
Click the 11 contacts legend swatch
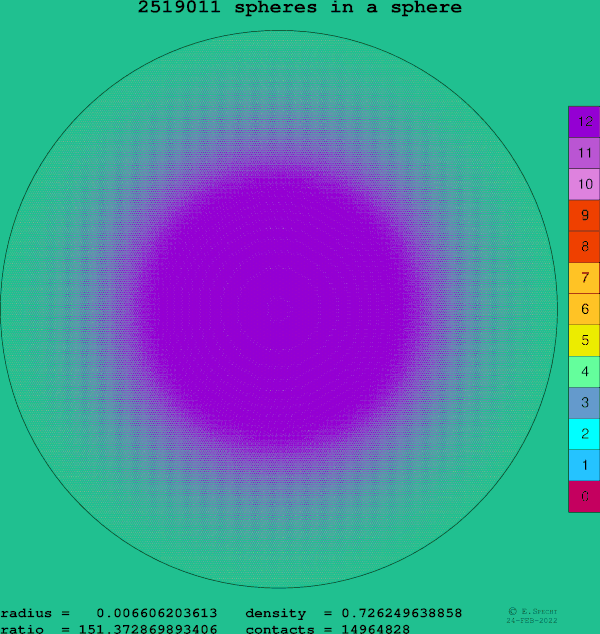point(584,153)
